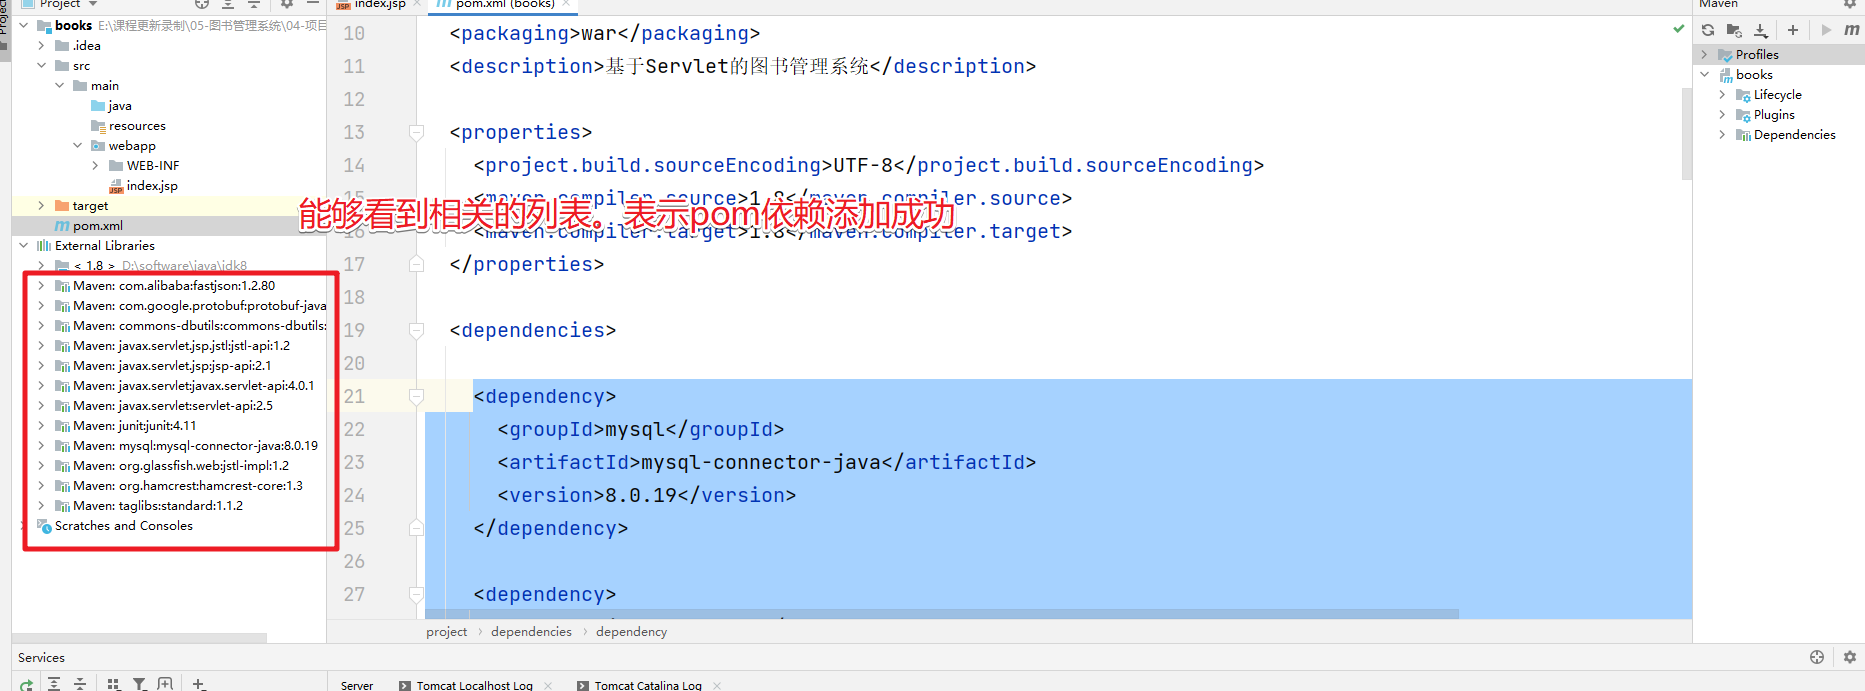
Task: Open the Tomcat Localhost Log tab
Action: (474, 685)
